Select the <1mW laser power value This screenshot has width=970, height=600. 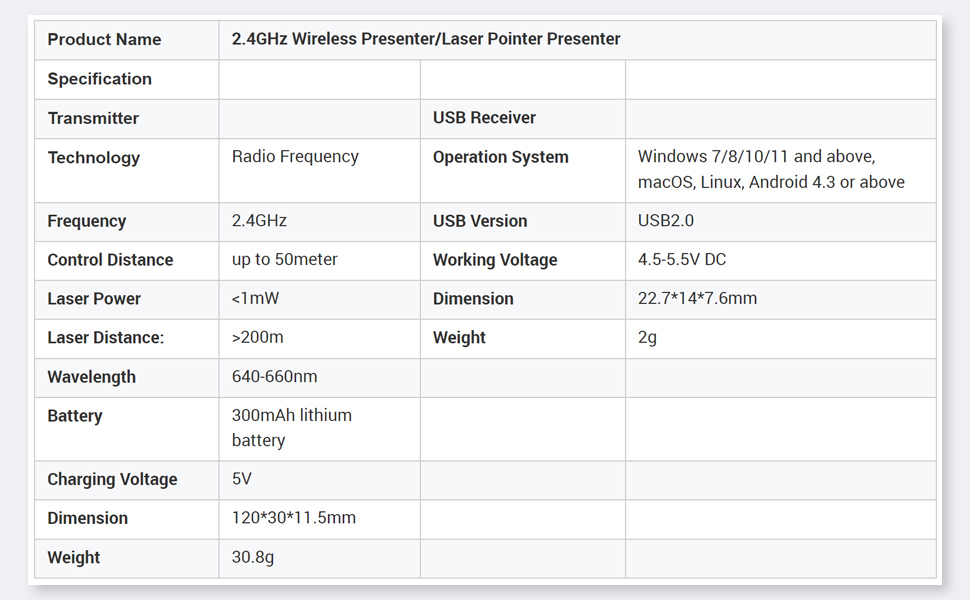click(257, 299)
